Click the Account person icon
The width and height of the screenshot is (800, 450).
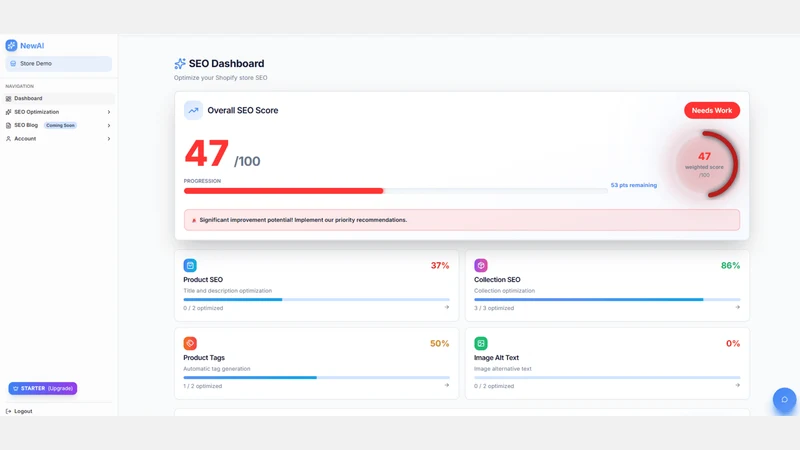(x=8, y=139)
